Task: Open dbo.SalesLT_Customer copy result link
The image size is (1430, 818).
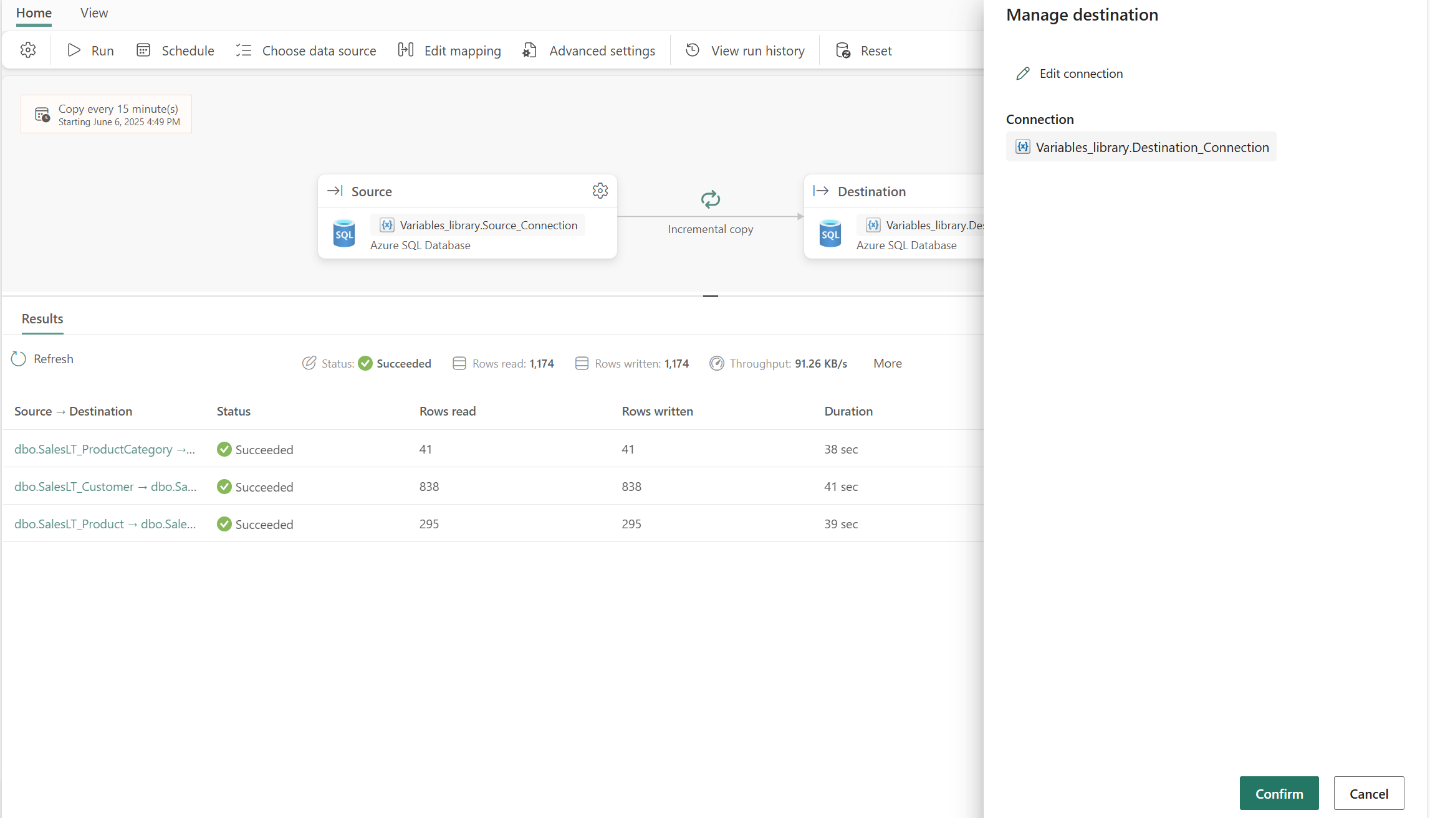Action: pos(105,487)
